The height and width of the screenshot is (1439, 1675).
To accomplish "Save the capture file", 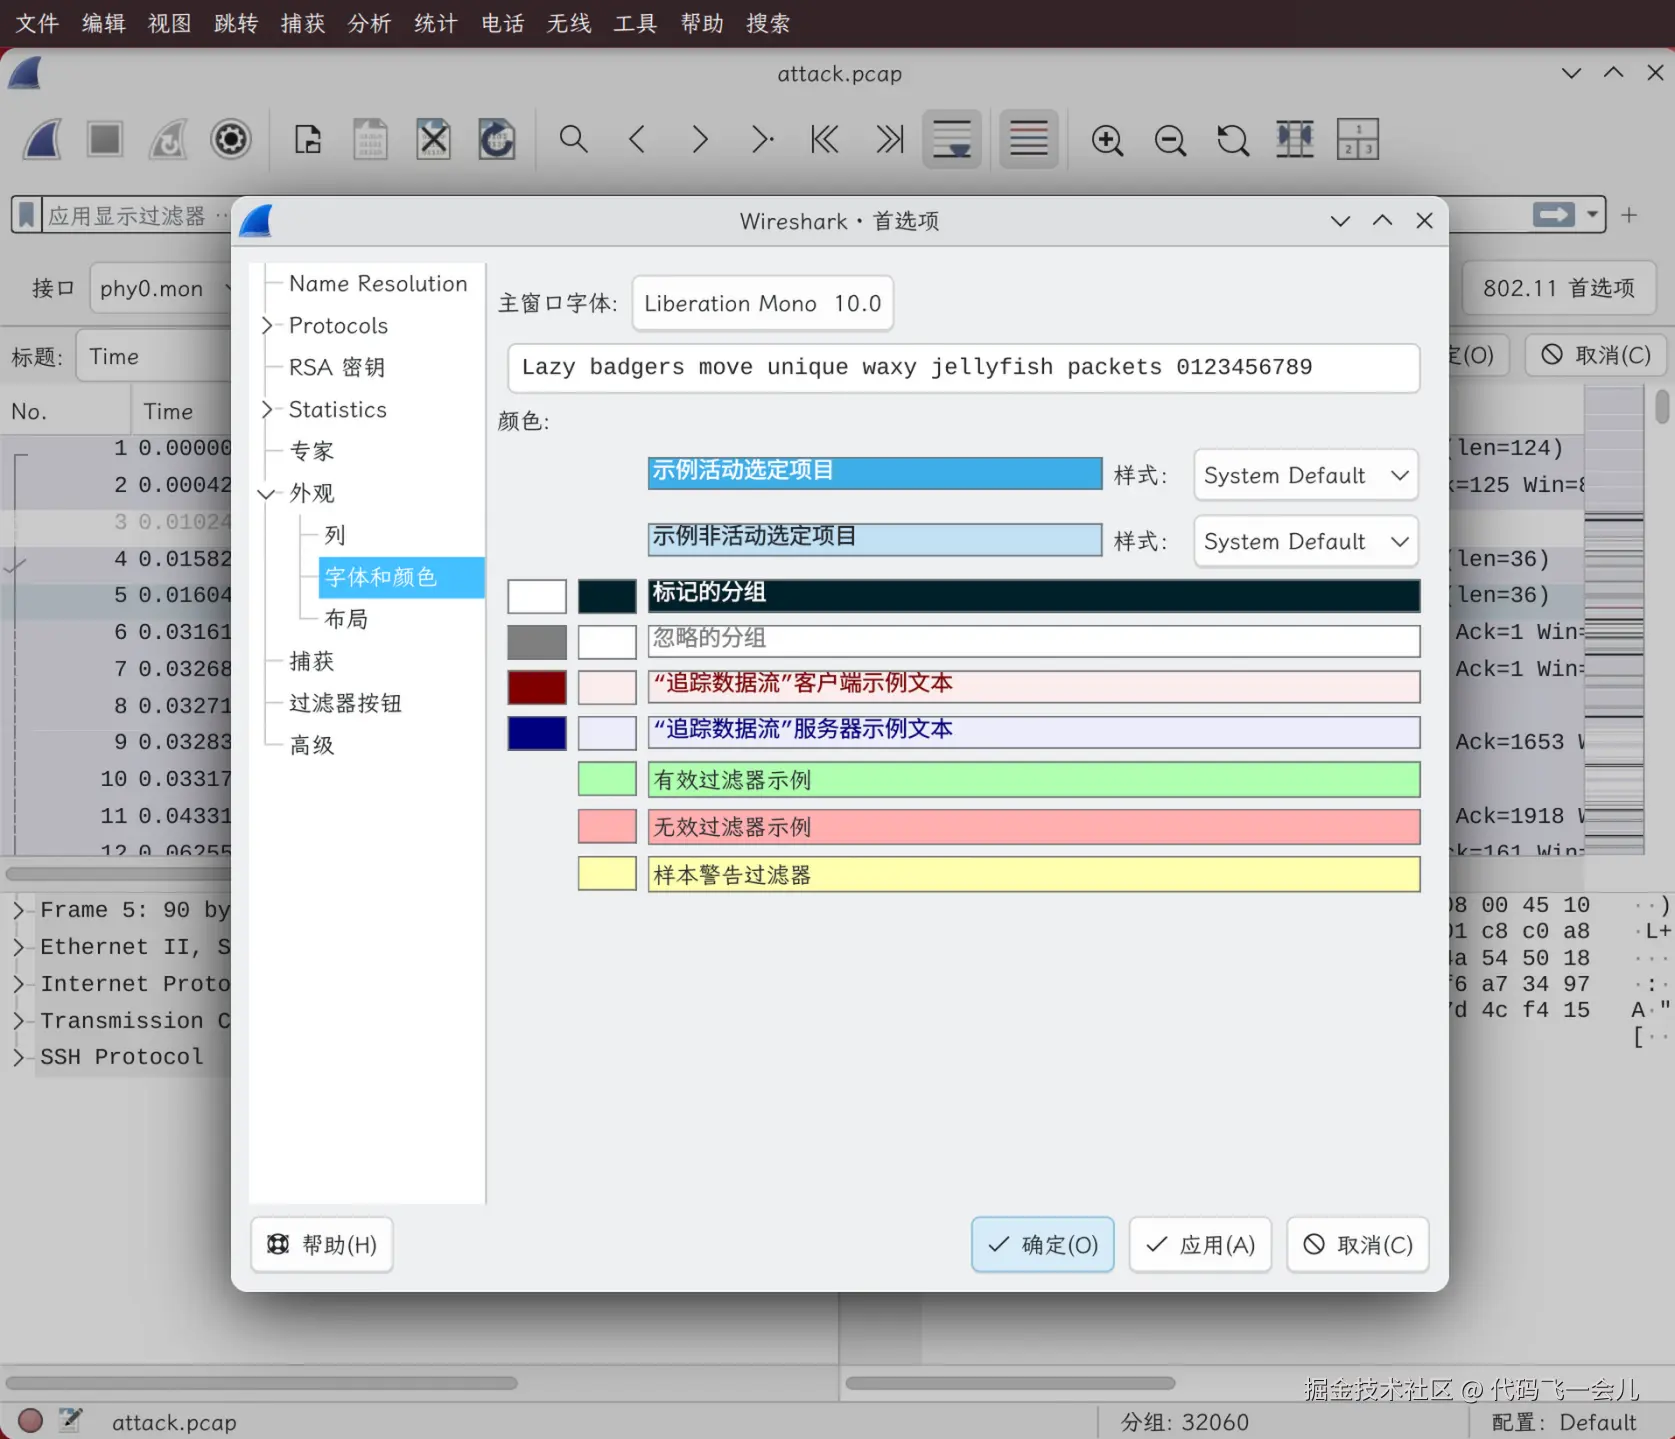I will 371,139.
